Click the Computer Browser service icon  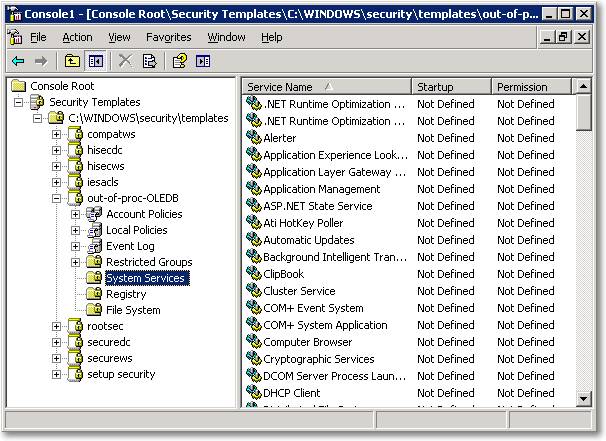(254, 341)
